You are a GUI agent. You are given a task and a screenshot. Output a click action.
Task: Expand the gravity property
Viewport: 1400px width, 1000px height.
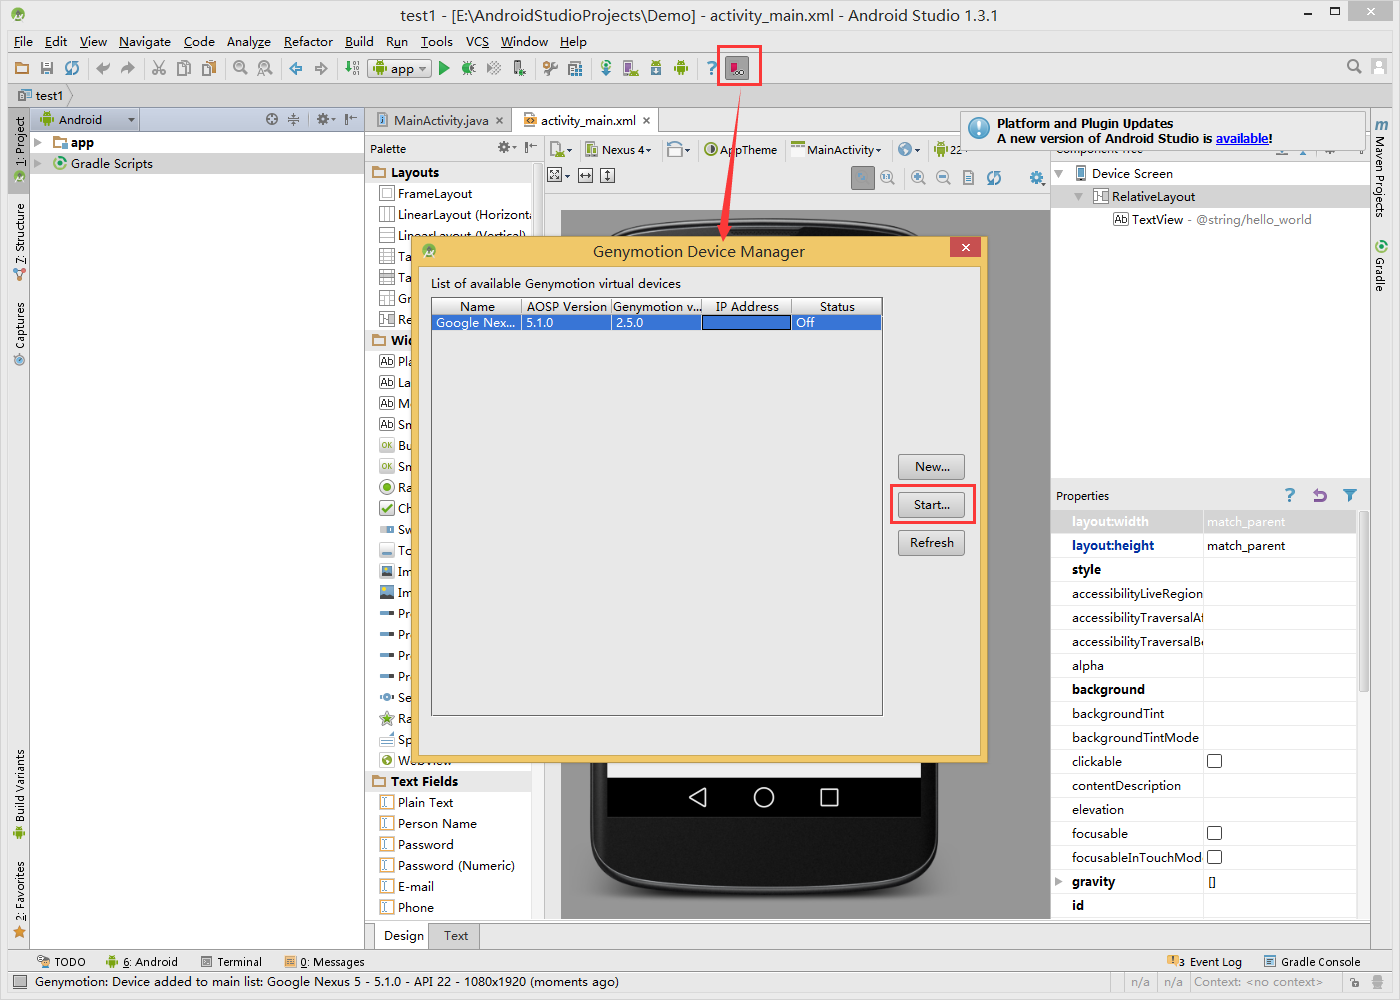(1059, 881)
